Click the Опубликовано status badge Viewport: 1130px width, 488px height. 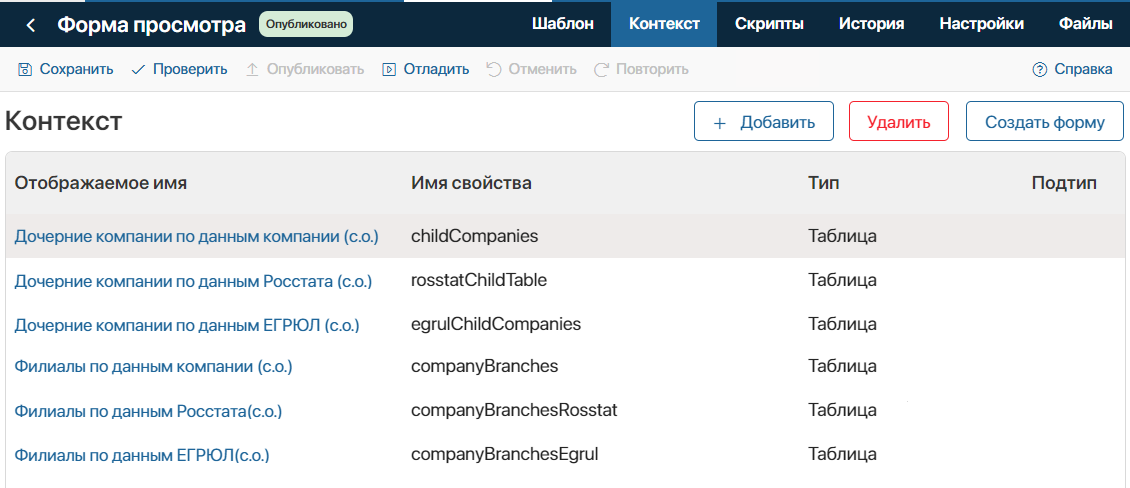(306, 25)
